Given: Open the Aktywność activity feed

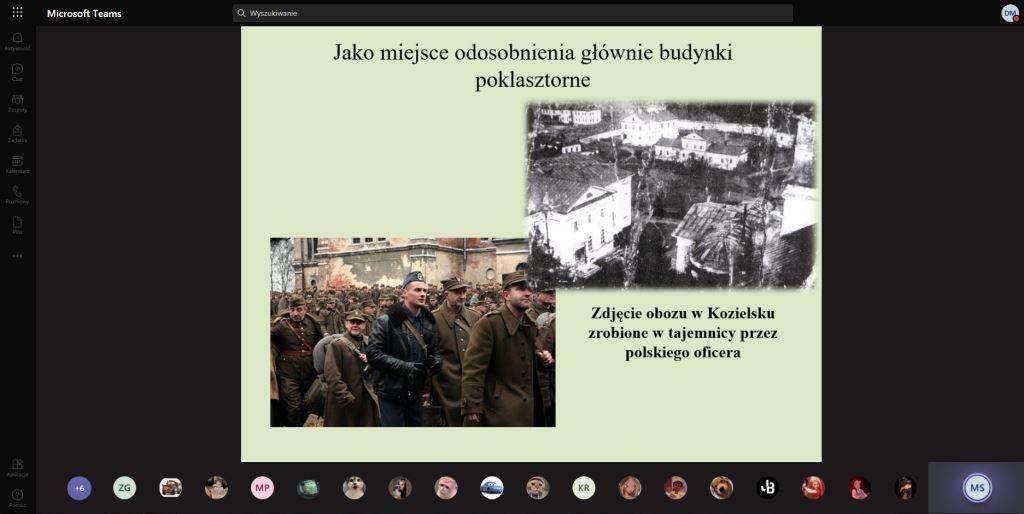Looking at the screenshot, I should 17,41.
